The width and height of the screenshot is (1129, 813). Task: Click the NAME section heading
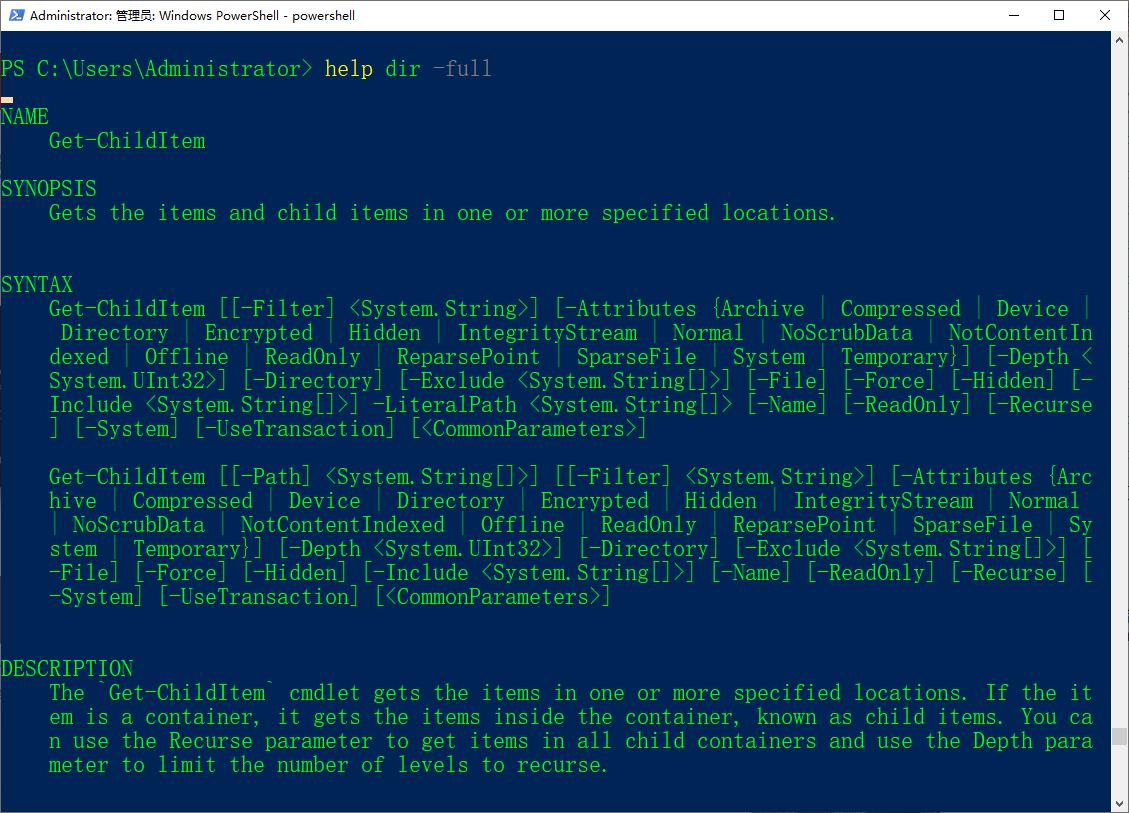pos(25,117)
